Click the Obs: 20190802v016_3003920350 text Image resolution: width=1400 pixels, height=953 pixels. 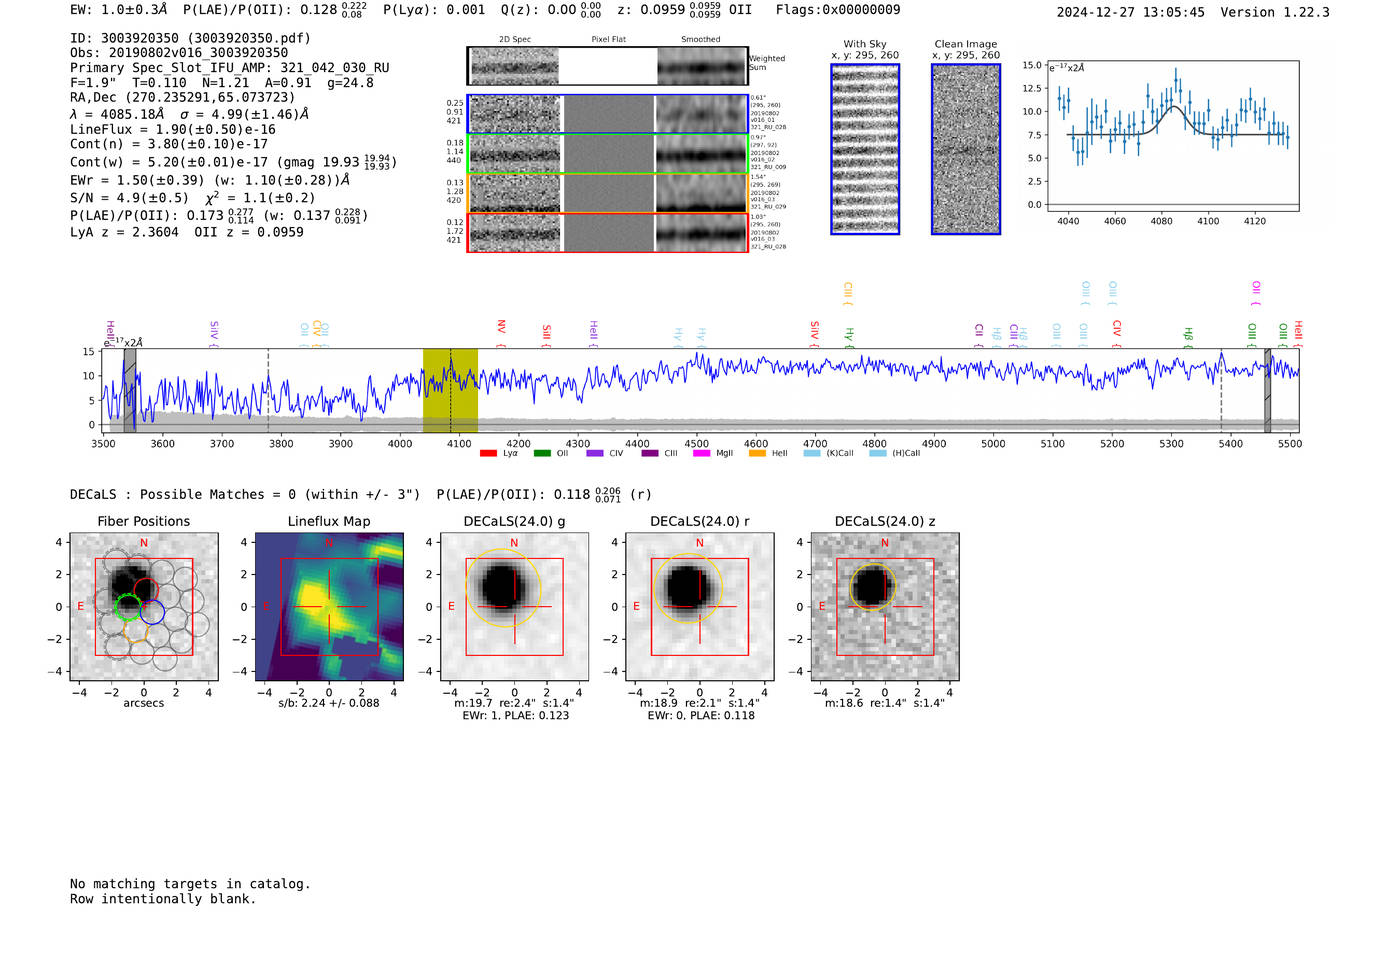[x=179, y=53]
